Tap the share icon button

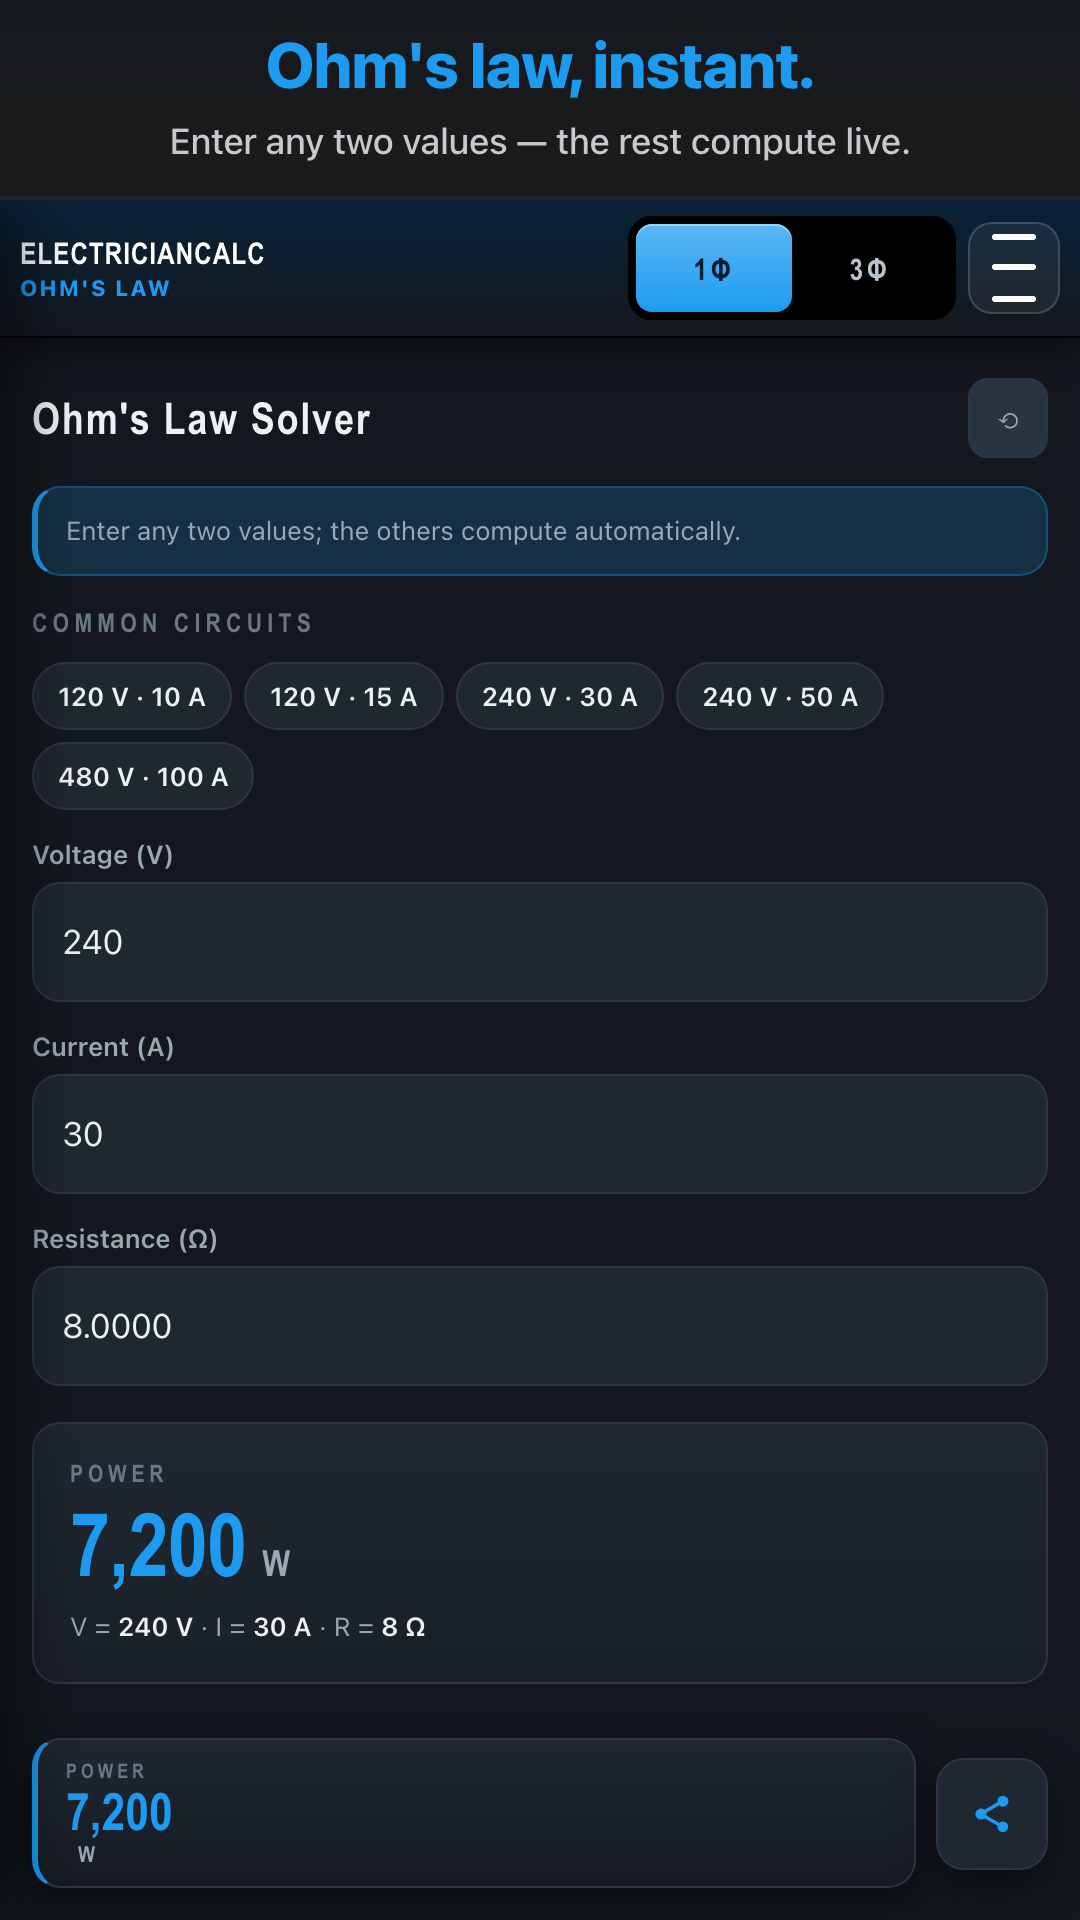[x=991, y=1814]
